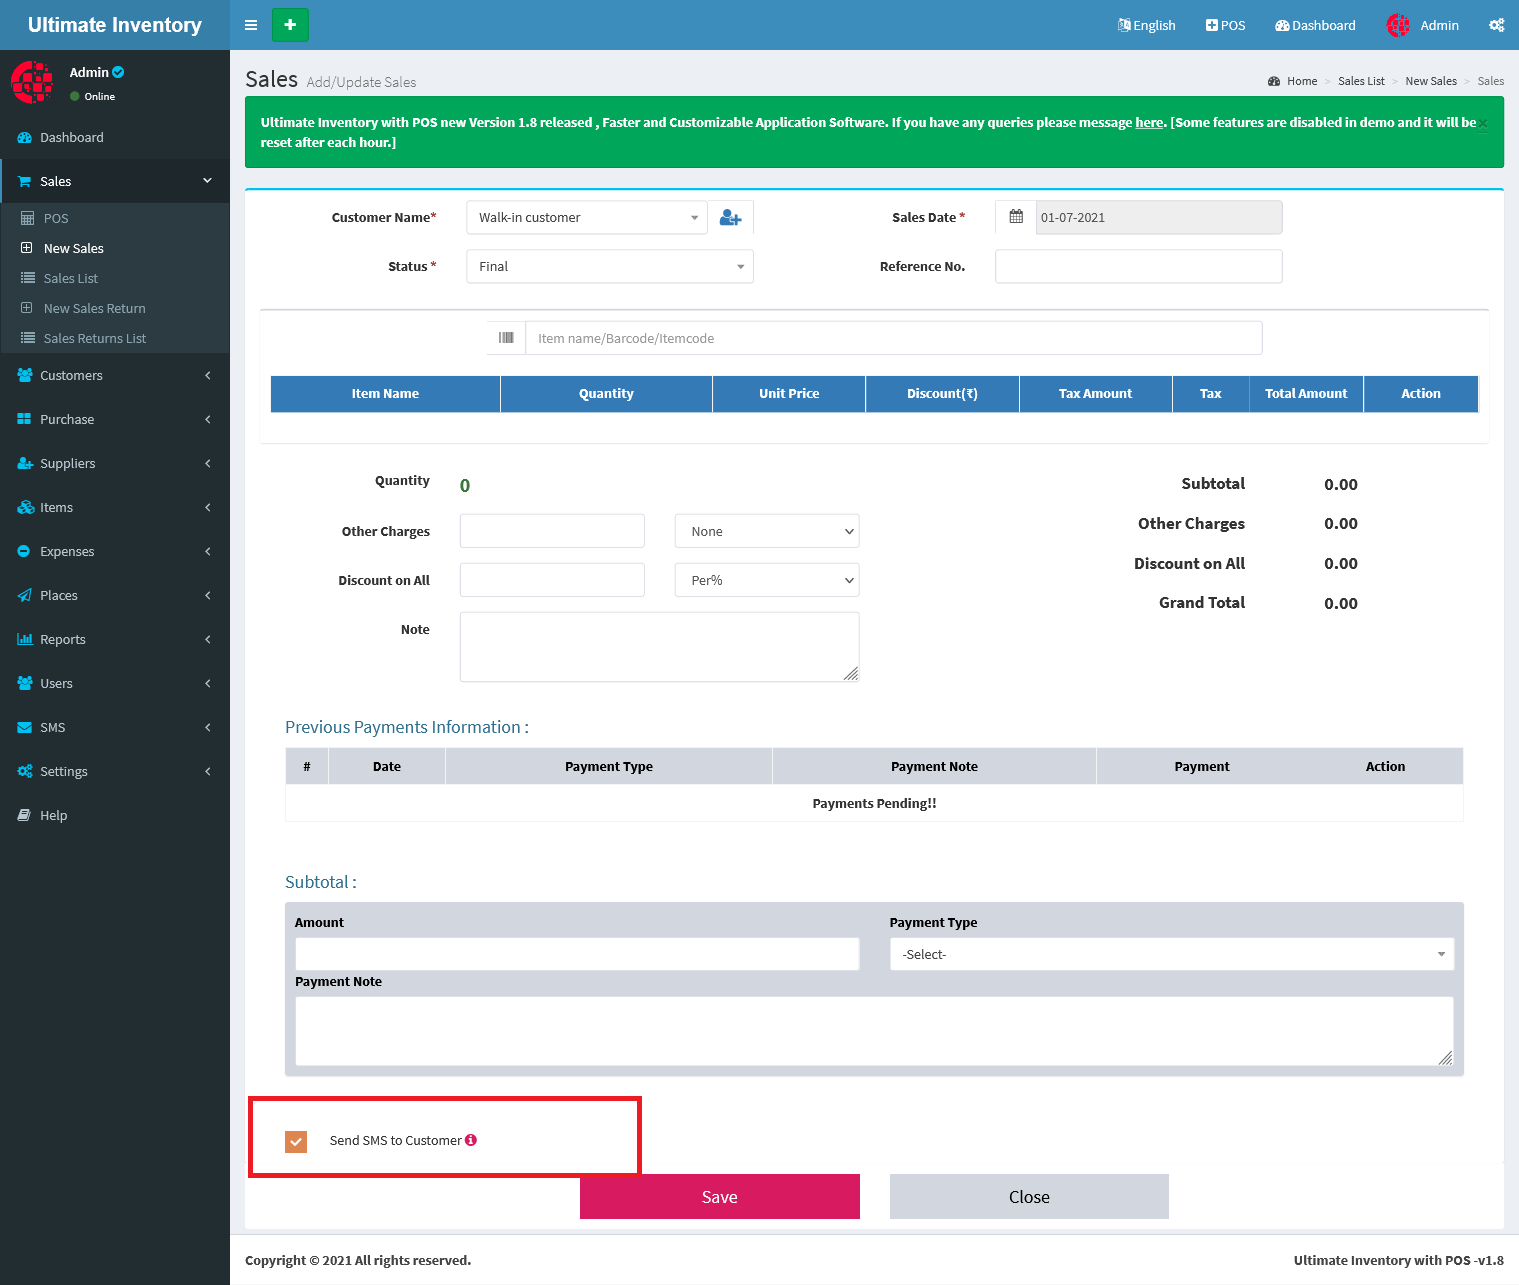
Task: Close the green announcement banner
Action: pos(1483,124)
